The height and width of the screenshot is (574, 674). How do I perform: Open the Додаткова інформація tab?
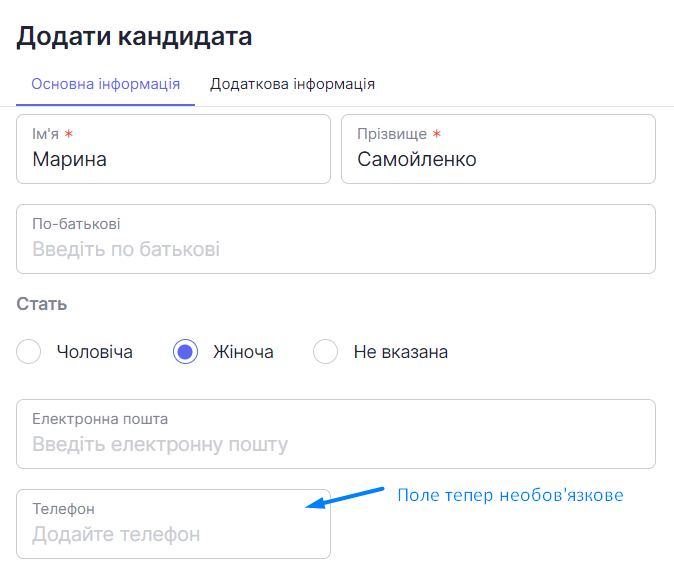click(292, 84)
